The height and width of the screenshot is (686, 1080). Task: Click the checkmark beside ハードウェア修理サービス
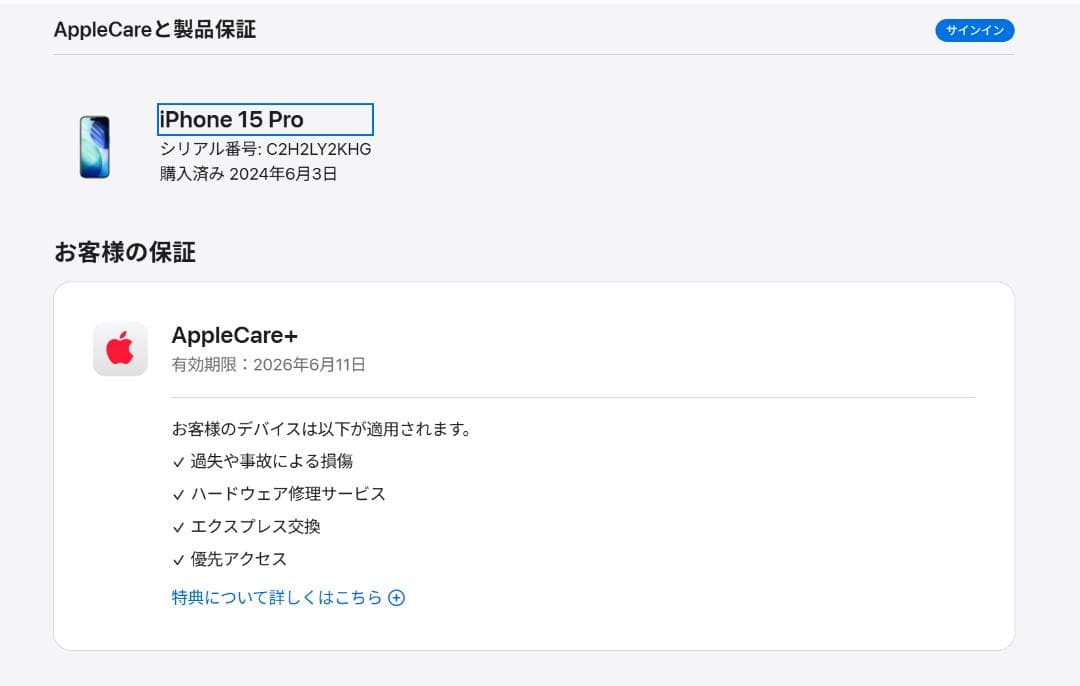click(179, 493)
